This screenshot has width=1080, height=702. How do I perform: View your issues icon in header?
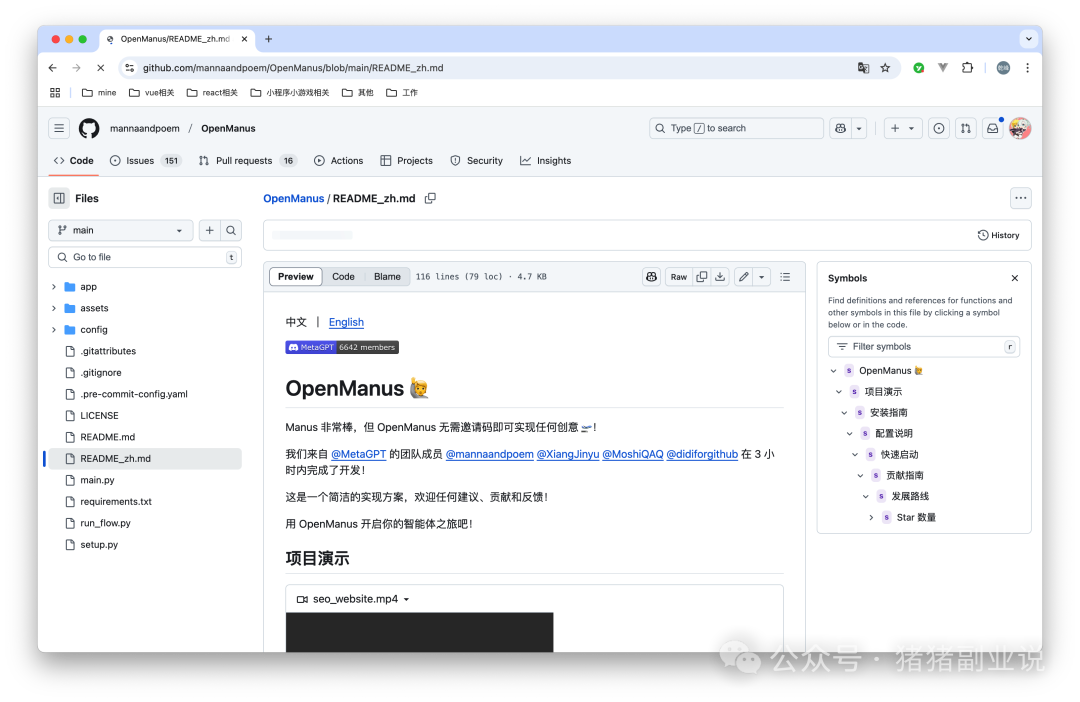[939, 128]
